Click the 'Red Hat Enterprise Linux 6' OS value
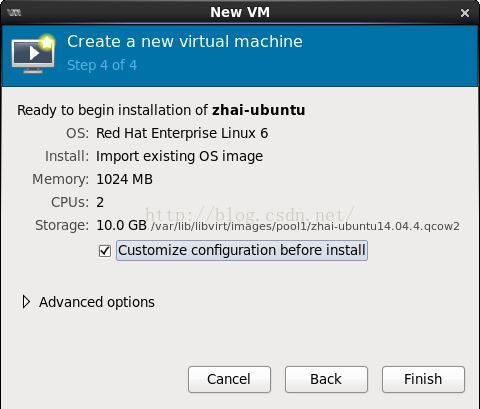Viewport: 480px width, 409px height. tap(182, 133)
